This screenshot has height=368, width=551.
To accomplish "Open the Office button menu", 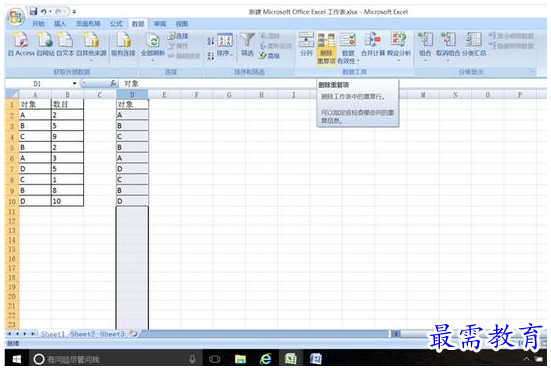I will [x=15, y=17].
